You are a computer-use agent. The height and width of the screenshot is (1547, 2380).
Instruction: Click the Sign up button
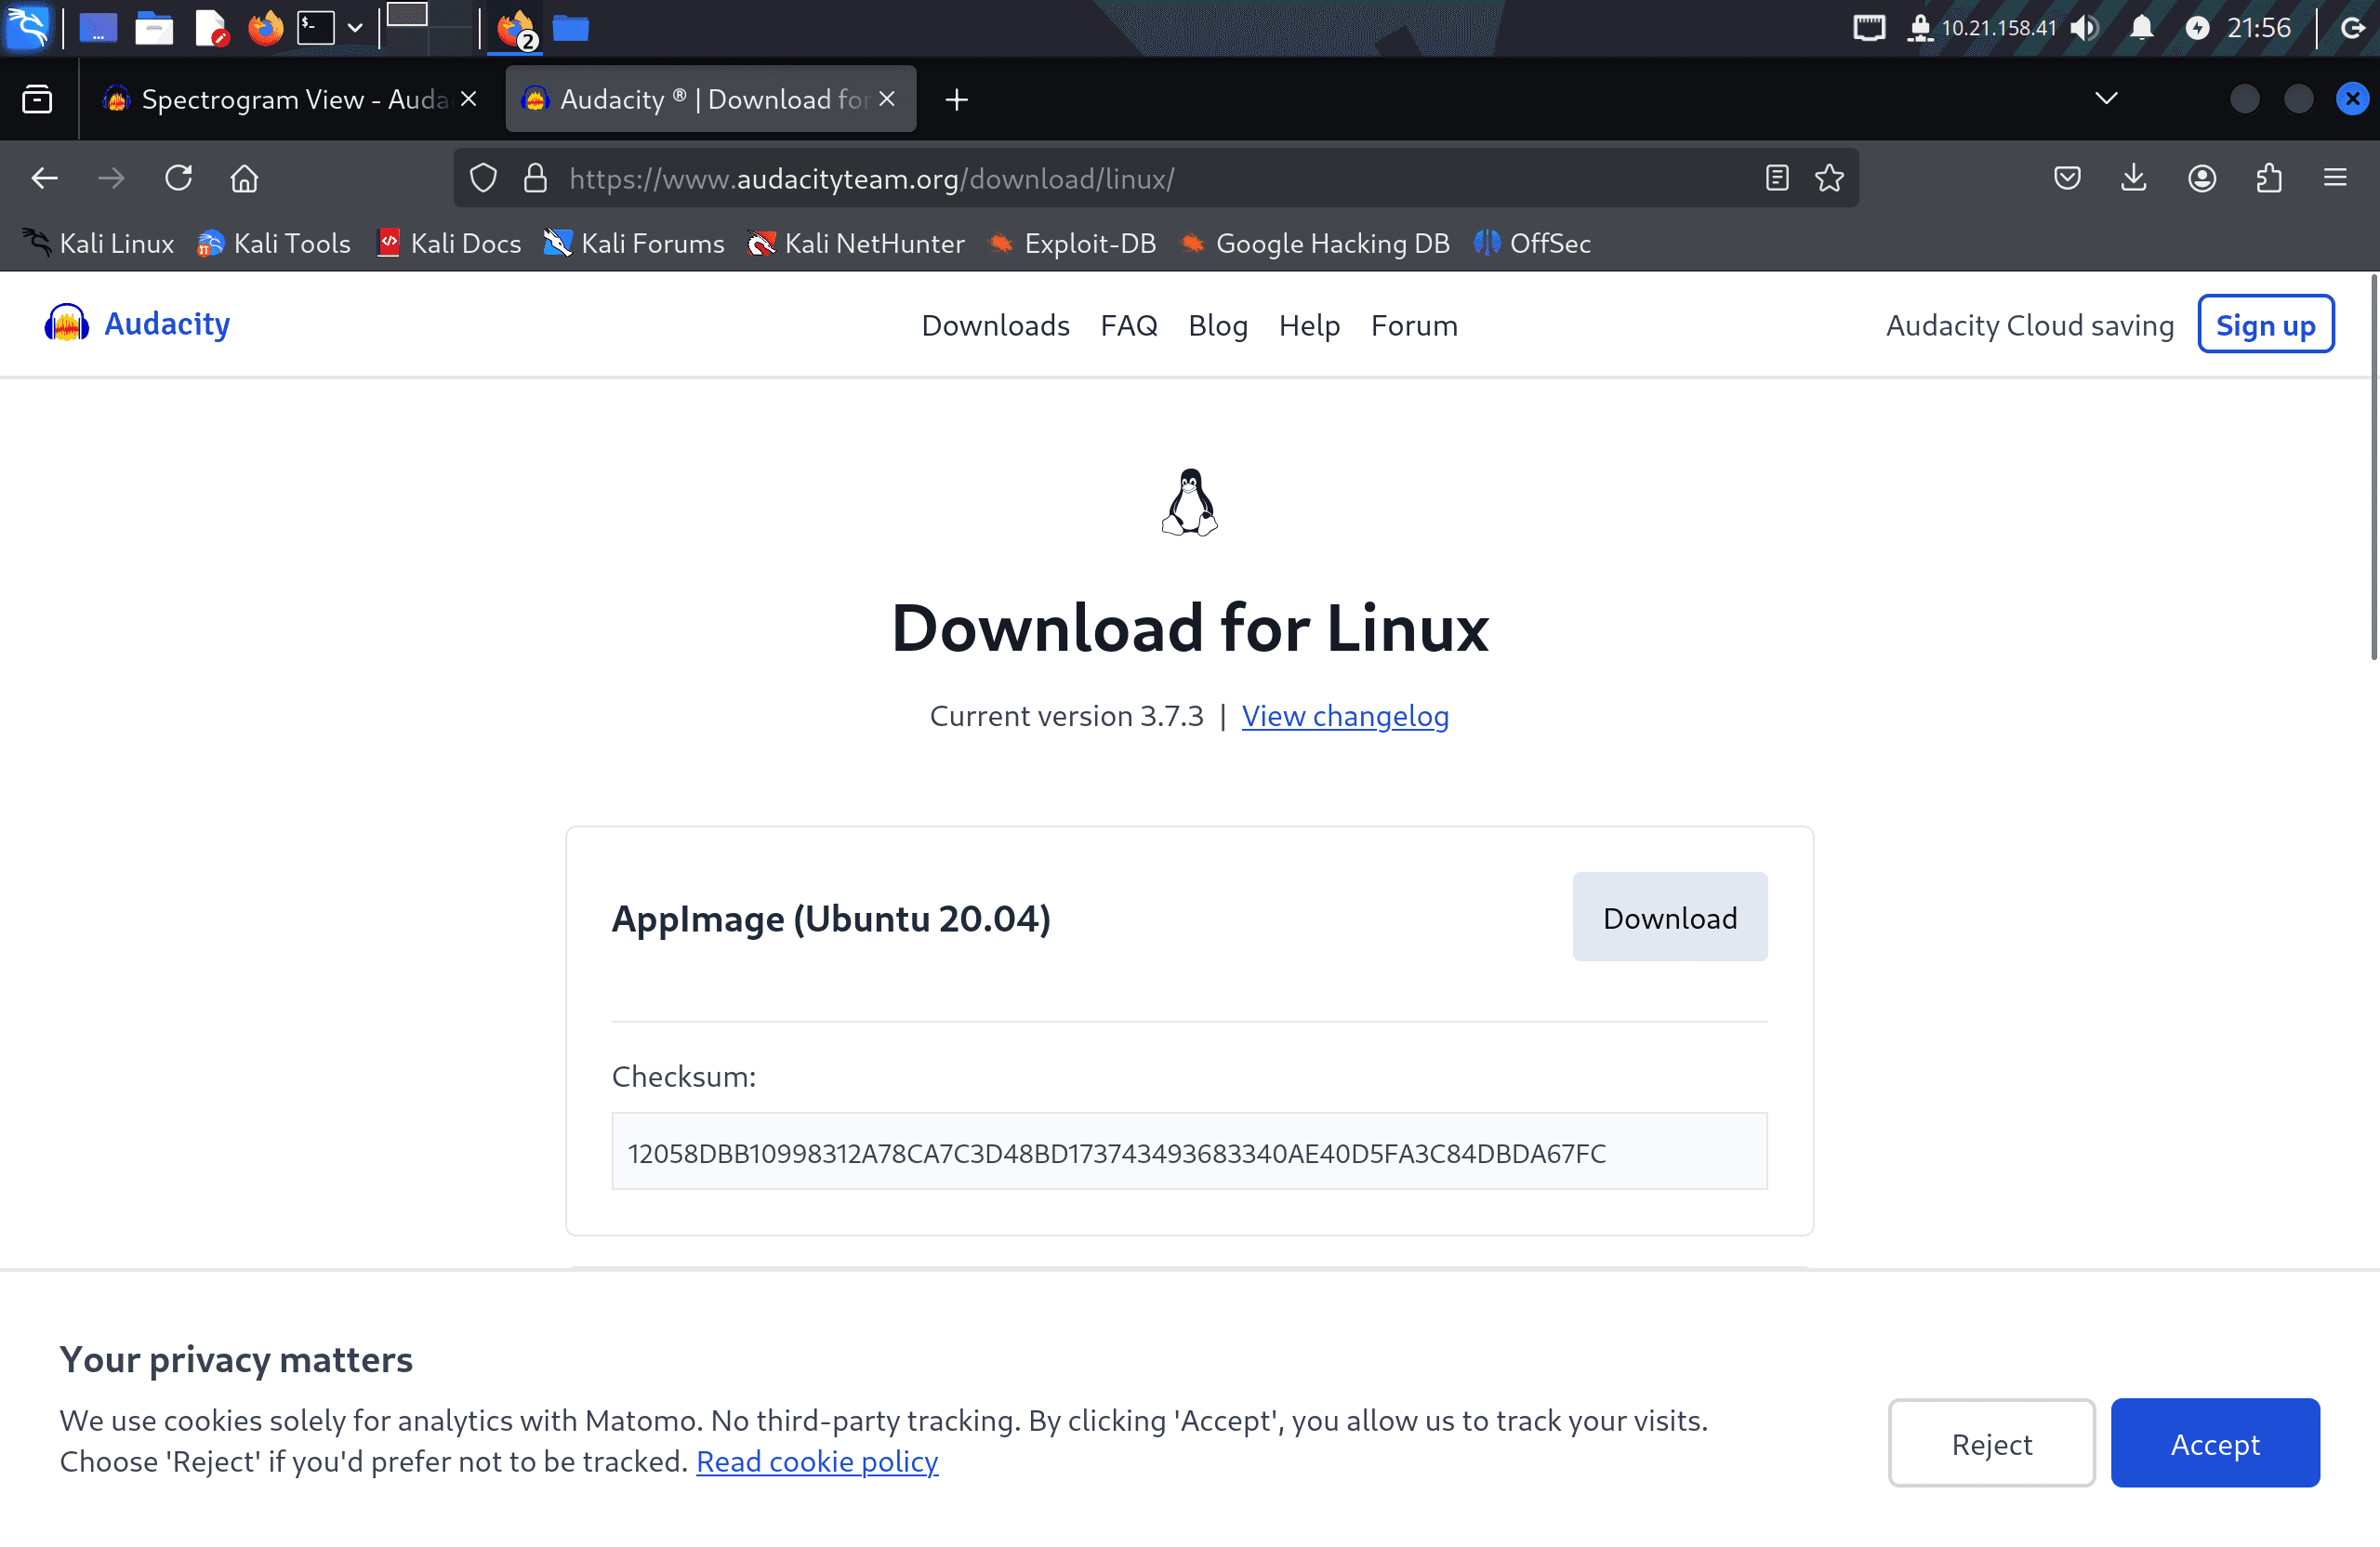click(x=2266, y=324)
